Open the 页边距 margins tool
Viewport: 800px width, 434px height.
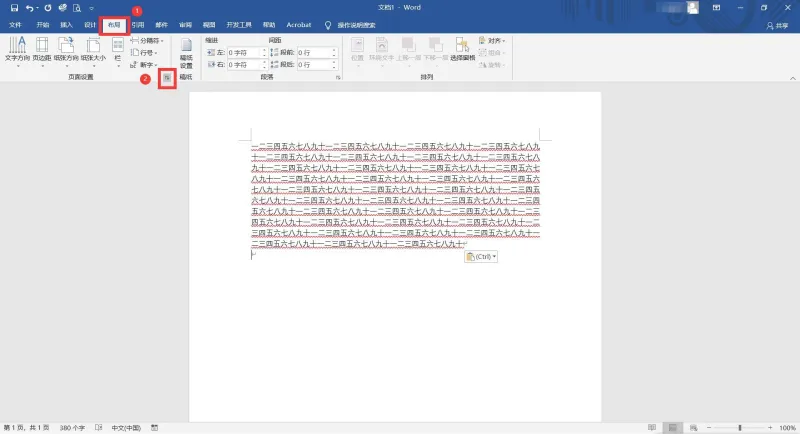[42, 50]
